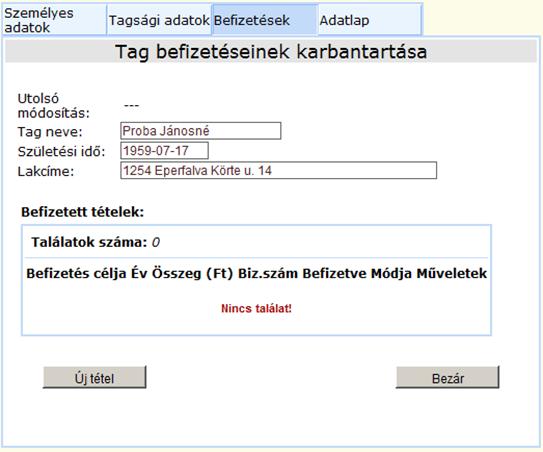Screen dimensions: 543x452
Task: Click the Műveletek column header
Action: pyautogui.click(x=452, y=274)
